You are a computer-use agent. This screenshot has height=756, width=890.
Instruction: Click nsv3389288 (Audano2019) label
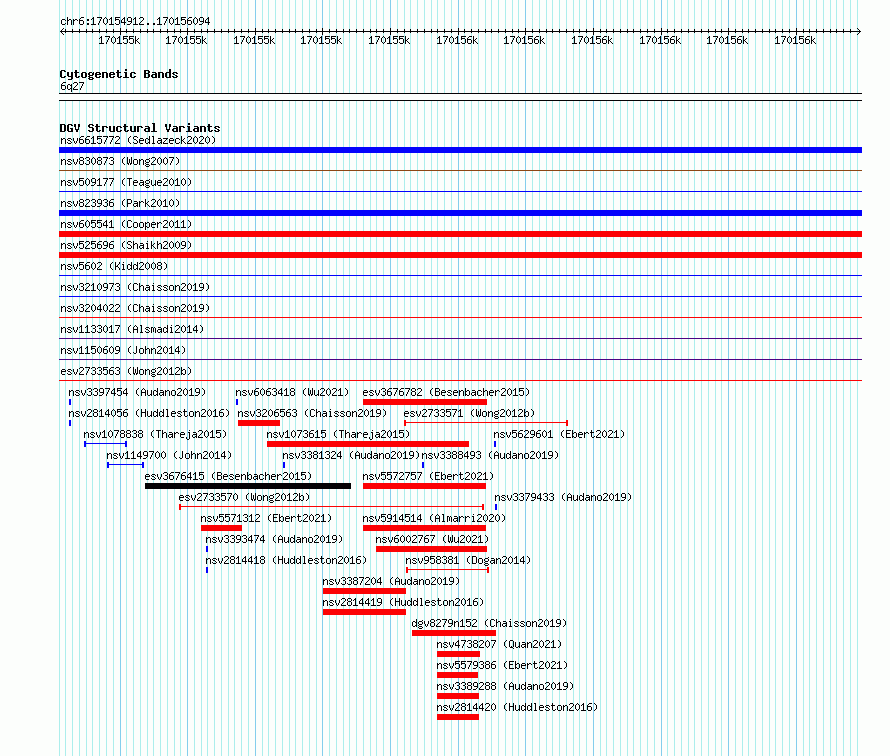point(505,686)
